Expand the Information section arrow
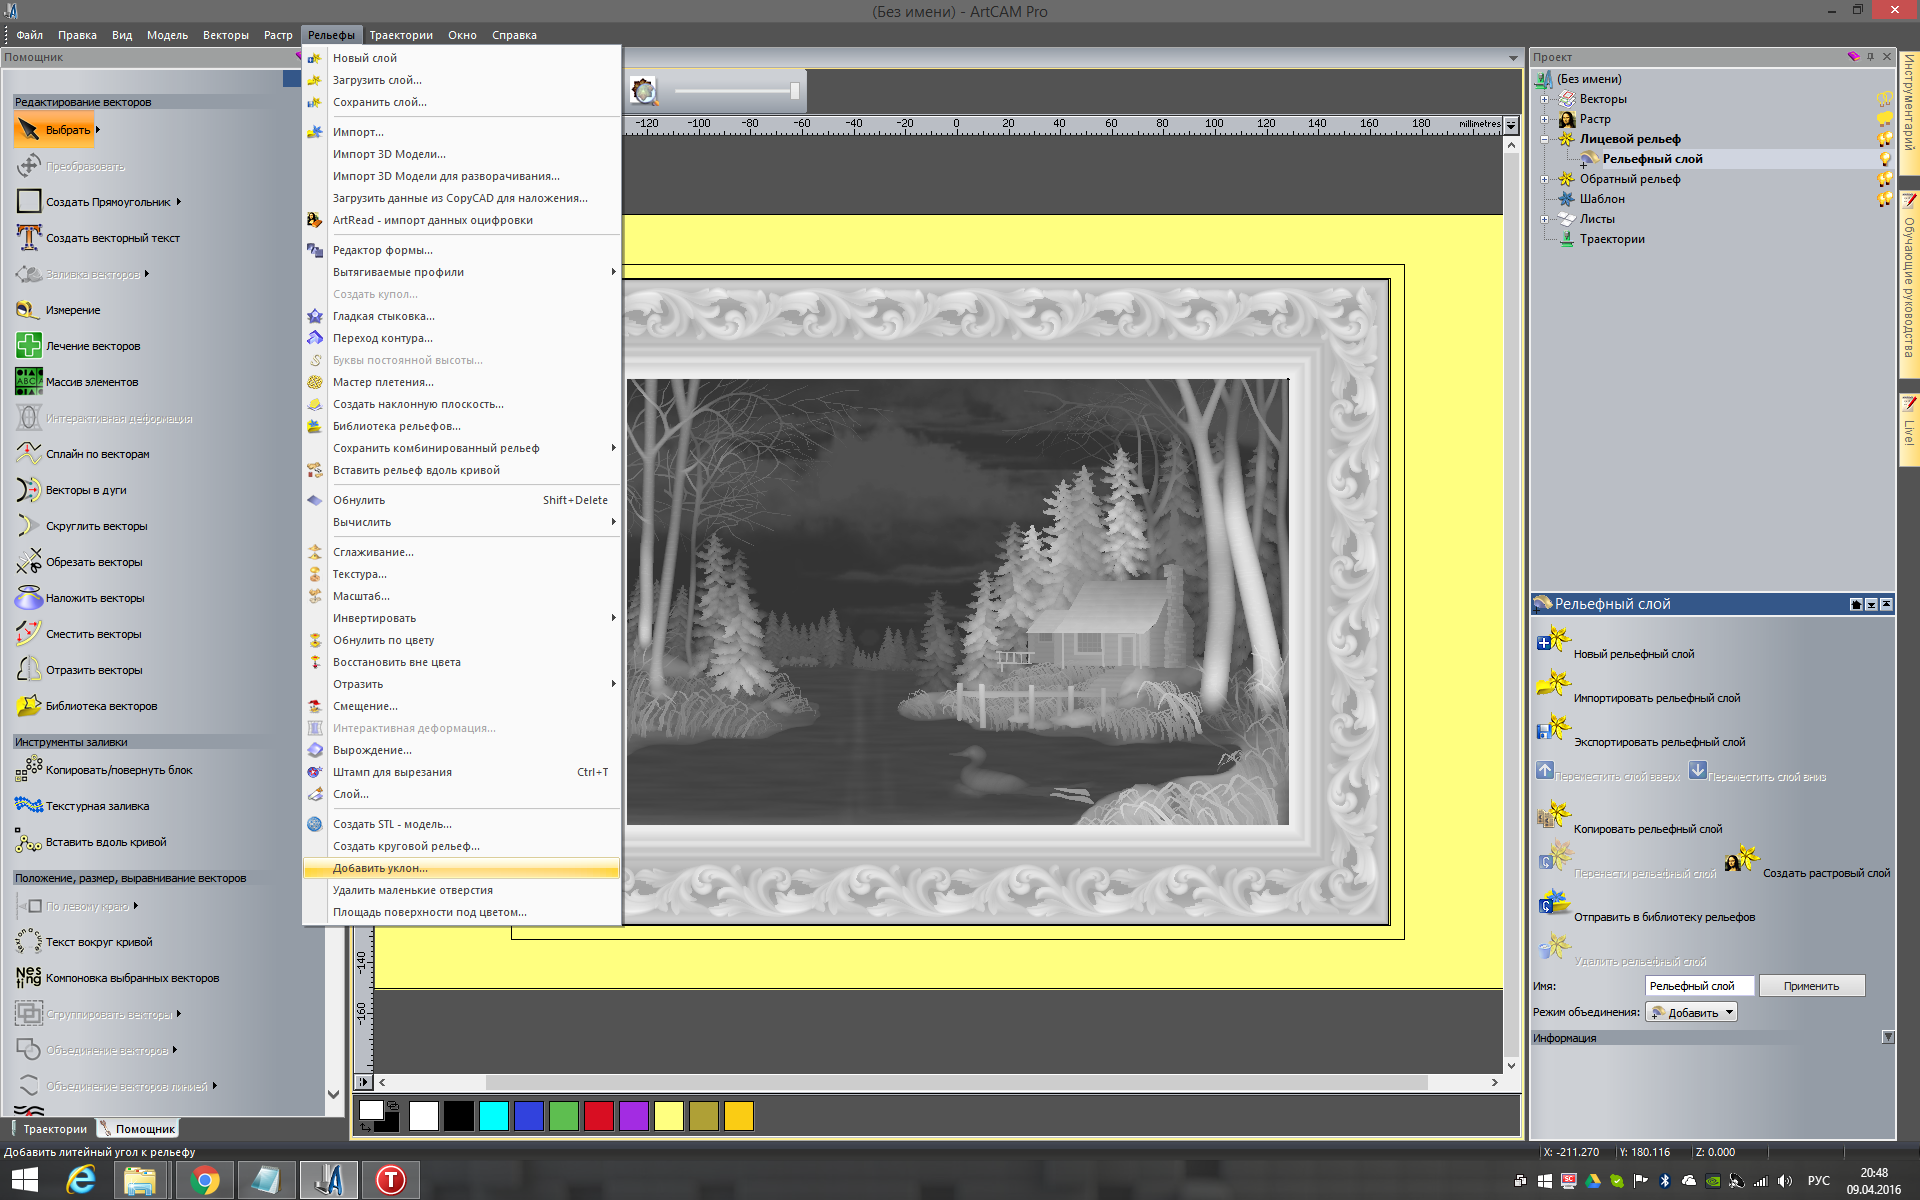The height and width of the screenshot is (1200, 1920). (1887, 1038)
